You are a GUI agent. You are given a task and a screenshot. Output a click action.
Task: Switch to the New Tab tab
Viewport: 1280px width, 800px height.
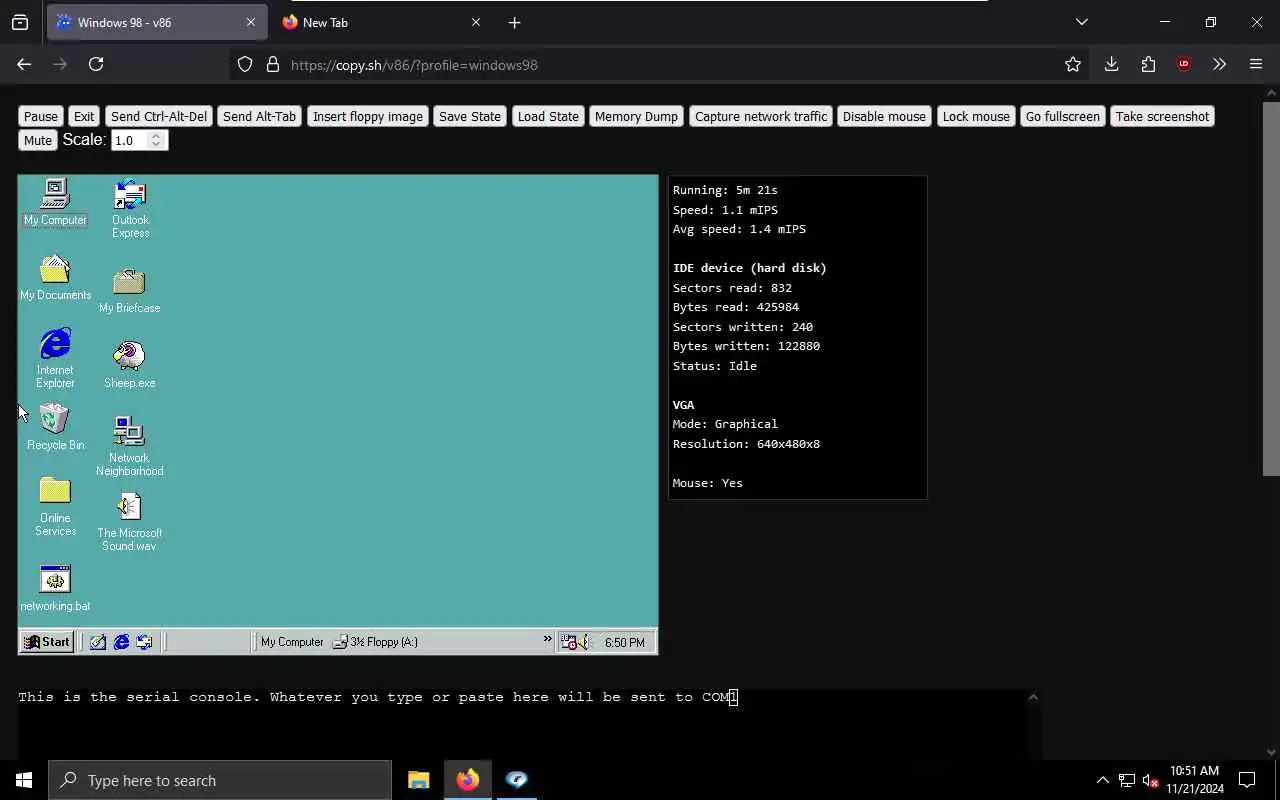pyautogui.click(x=380, y=22)
